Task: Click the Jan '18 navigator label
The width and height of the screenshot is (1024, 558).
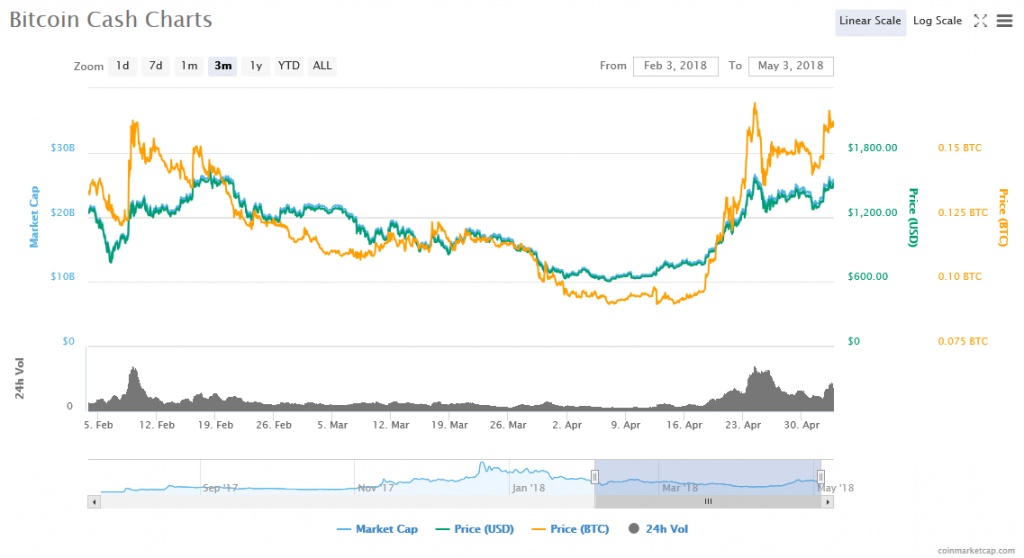Action: [x=528, y=488]
